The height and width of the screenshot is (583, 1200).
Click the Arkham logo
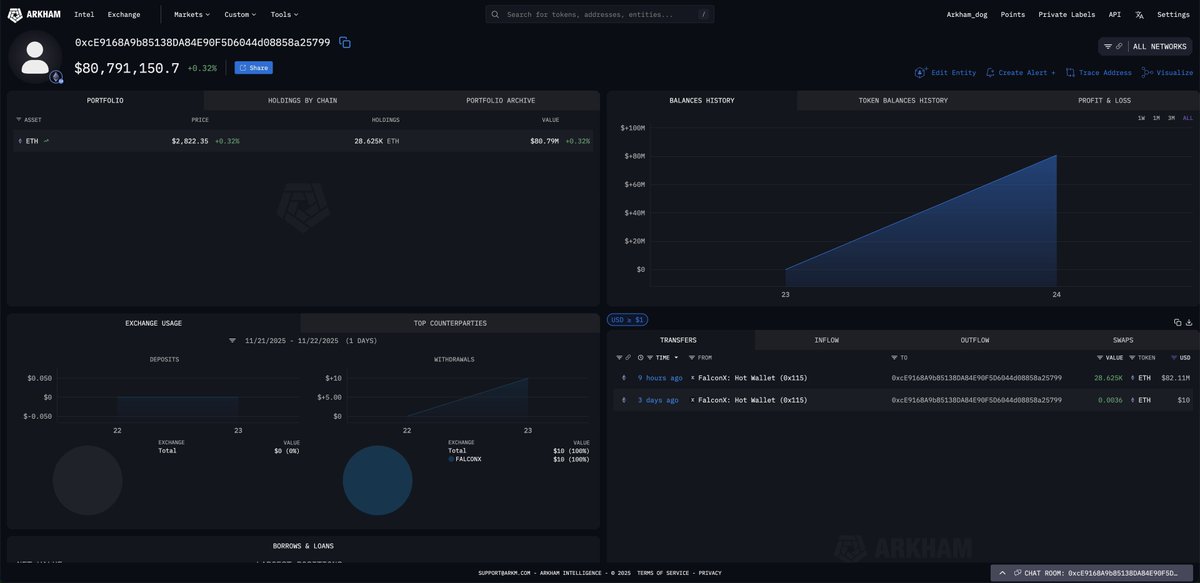(x=32, y=12)
